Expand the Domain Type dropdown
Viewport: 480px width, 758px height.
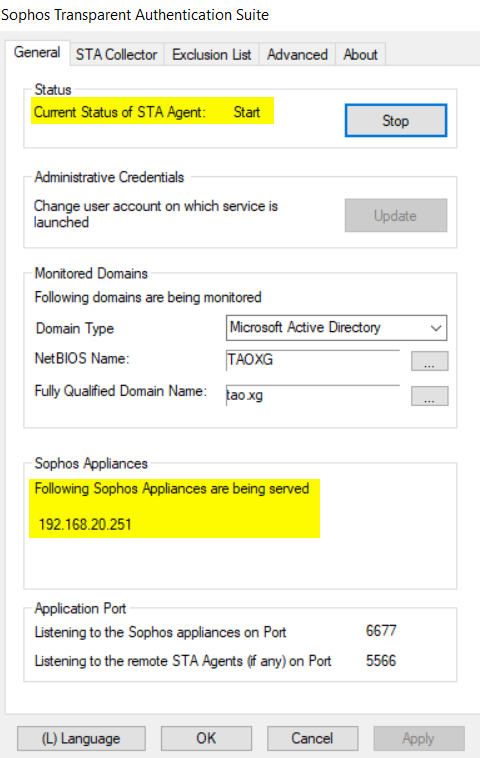tap(336, 328)
